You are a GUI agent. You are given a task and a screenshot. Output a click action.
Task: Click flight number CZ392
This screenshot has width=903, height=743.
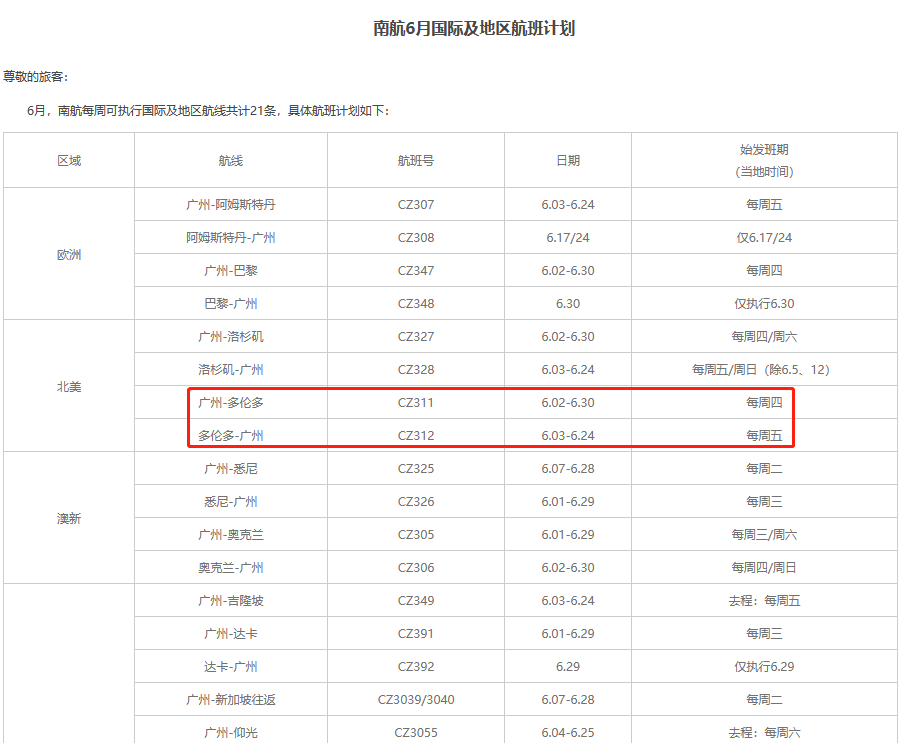pyautogui.click(x=416, y=666)
